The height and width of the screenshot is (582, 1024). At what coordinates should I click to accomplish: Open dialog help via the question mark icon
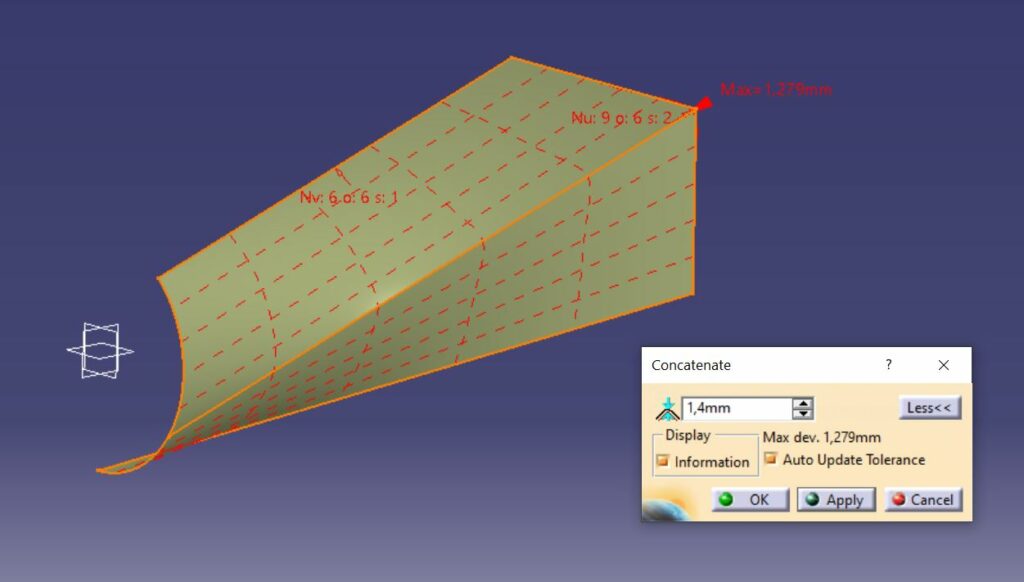point(889,365)
